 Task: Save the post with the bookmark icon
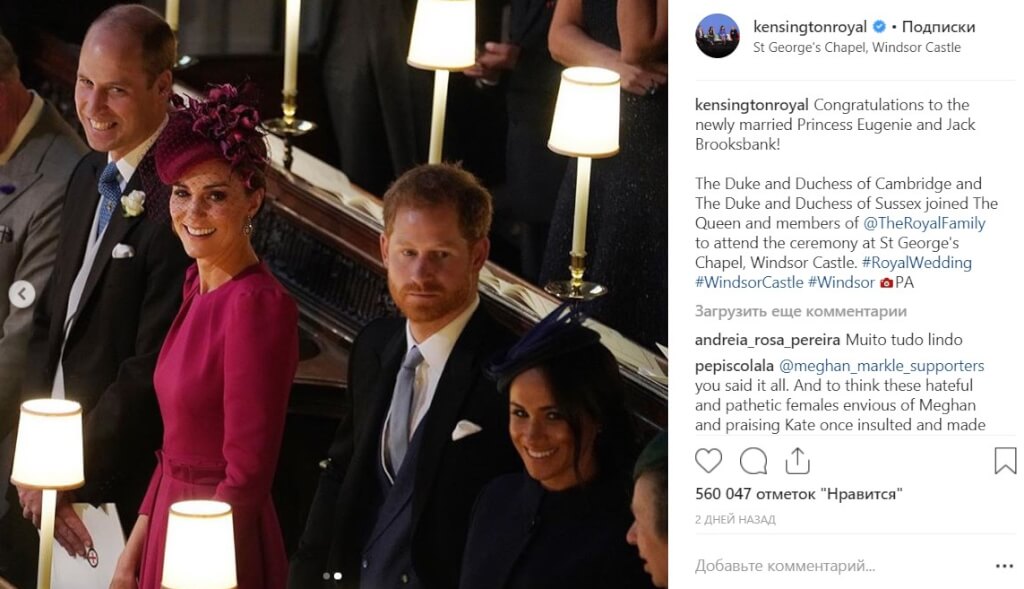1005,460
